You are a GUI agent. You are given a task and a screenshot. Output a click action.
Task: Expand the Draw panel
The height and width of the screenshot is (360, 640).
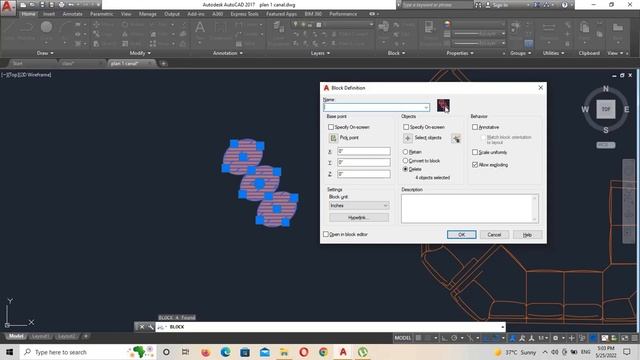pos(45,53)
